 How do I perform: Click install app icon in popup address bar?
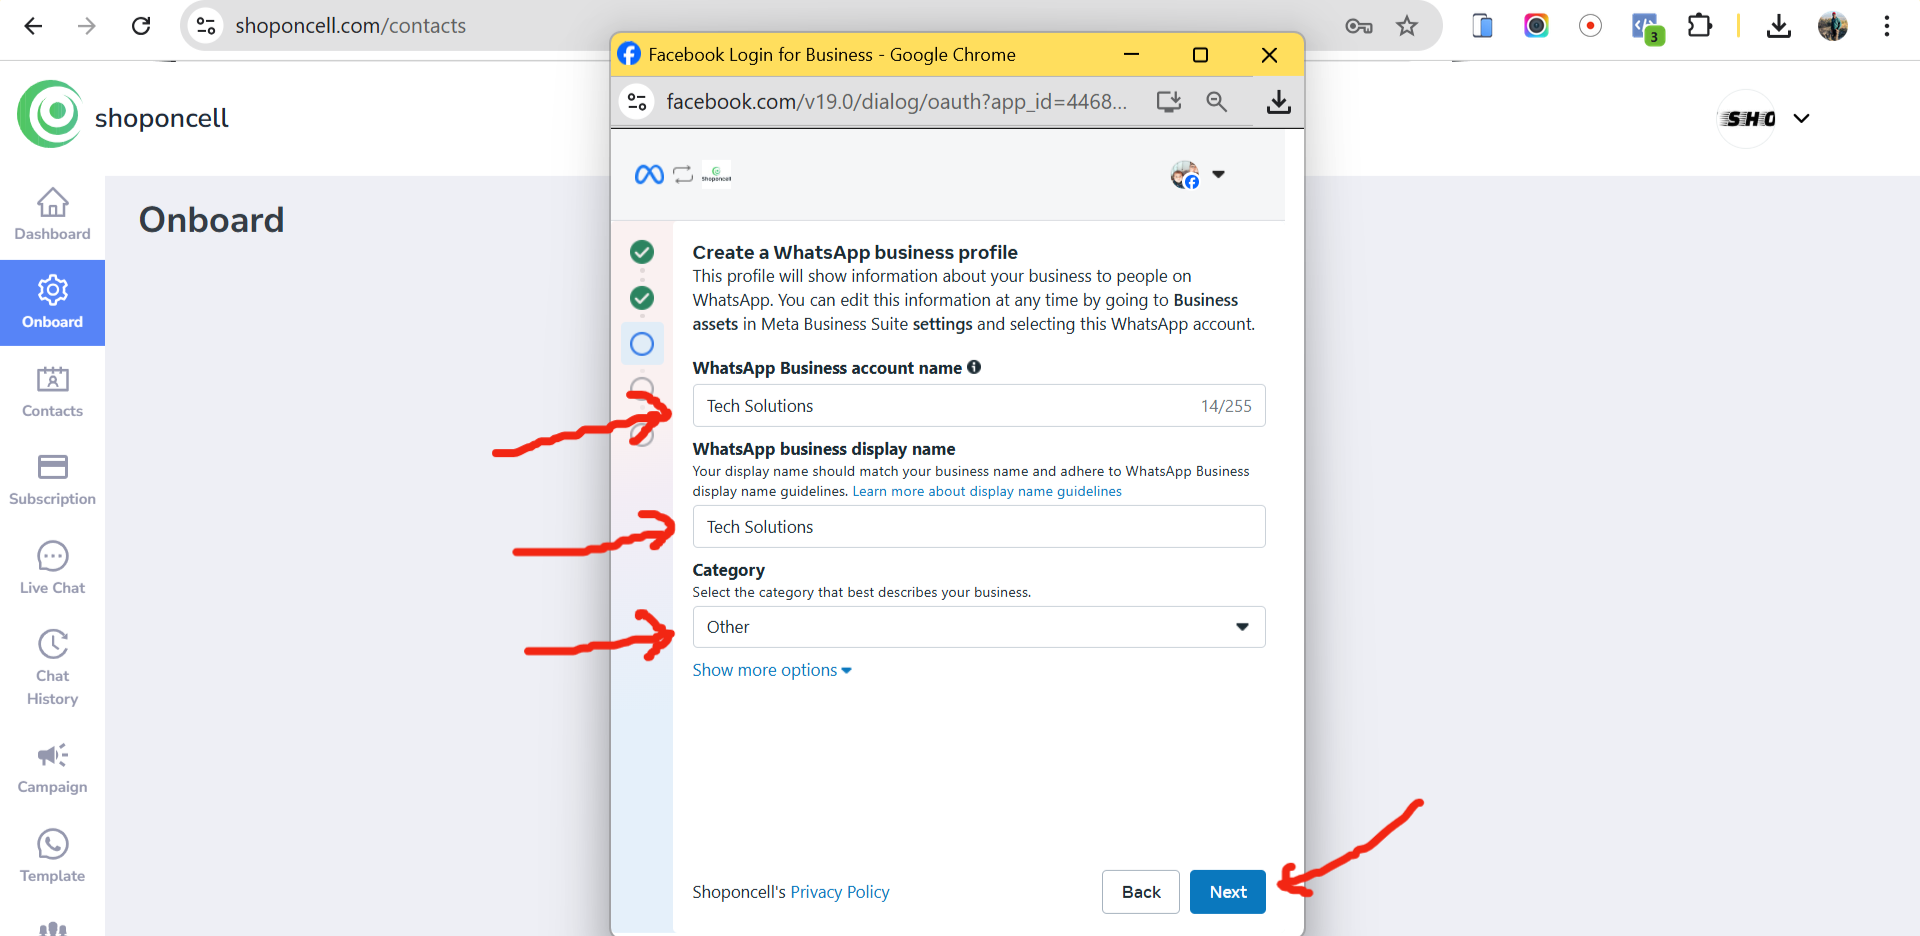pyautogui.click(x=1169, y=101)
